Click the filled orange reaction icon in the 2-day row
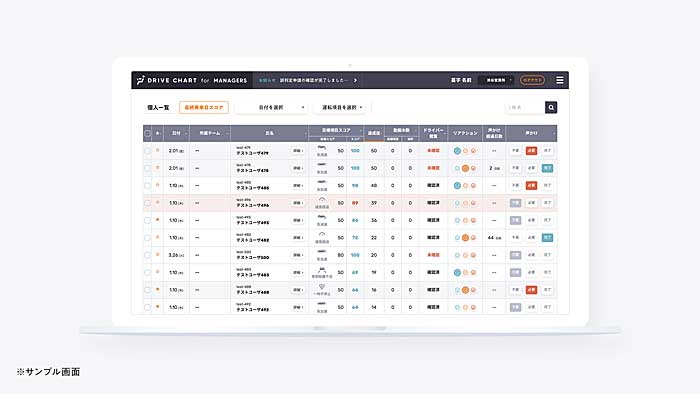Image resolution: width=700 pixels, height=394 pixels. click(465, 168)
